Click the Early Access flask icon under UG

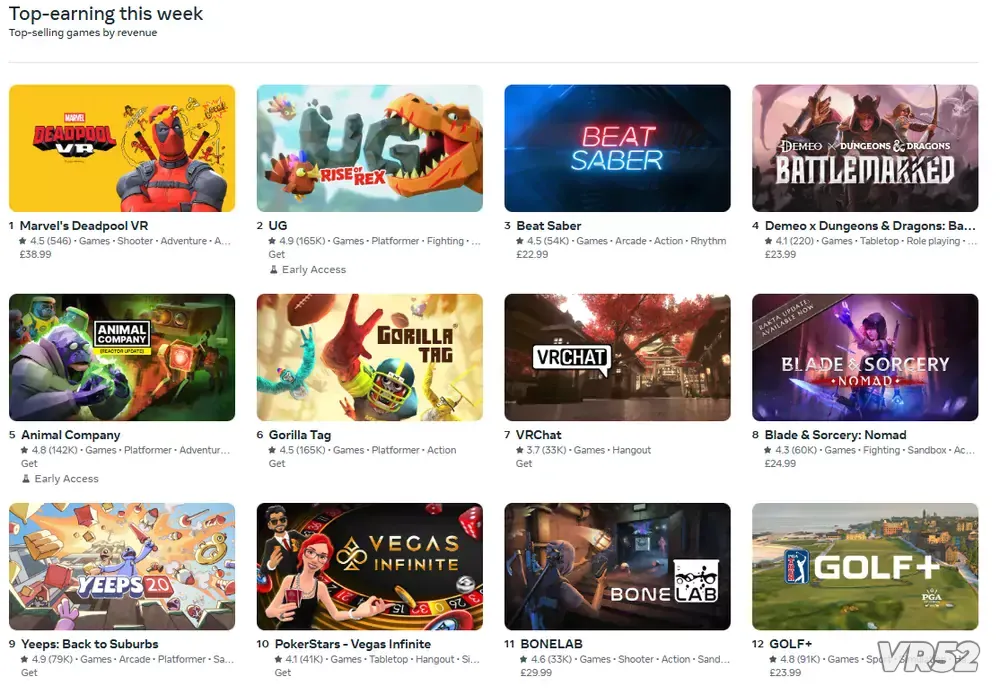tap(274, 270)
